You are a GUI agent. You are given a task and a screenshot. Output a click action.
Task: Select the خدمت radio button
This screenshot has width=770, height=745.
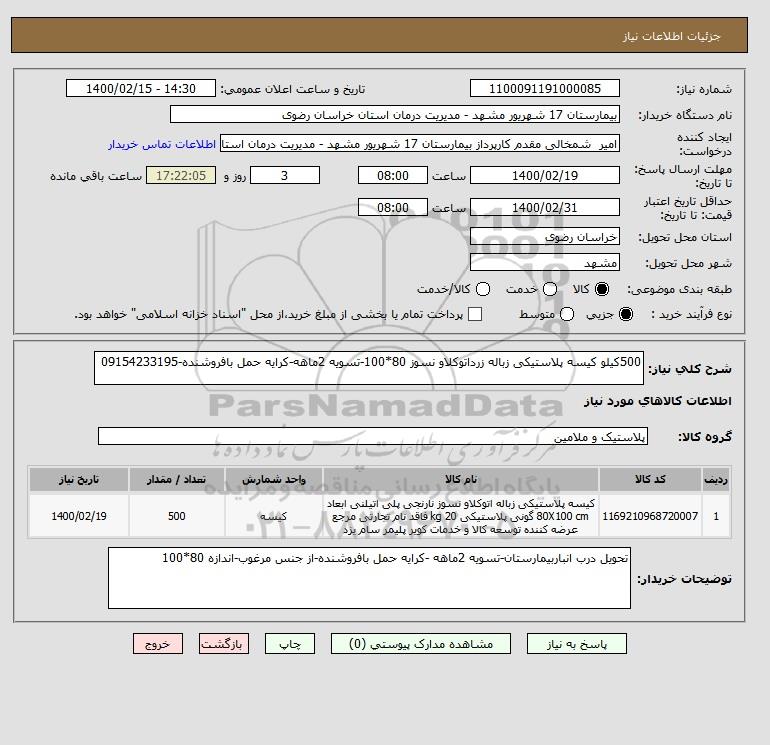(x=550, y=289)
